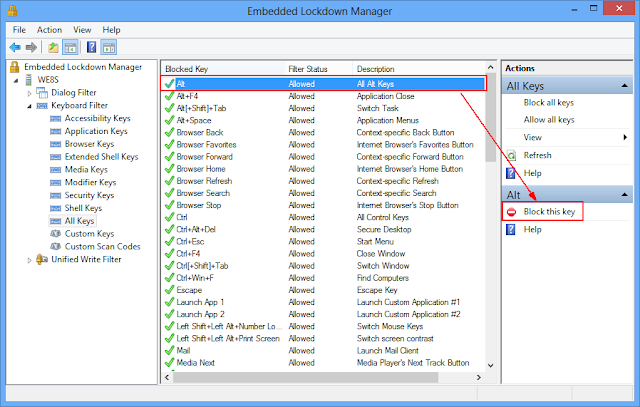
Task: Open the View menu in menu bar
Action: (82, 30)
